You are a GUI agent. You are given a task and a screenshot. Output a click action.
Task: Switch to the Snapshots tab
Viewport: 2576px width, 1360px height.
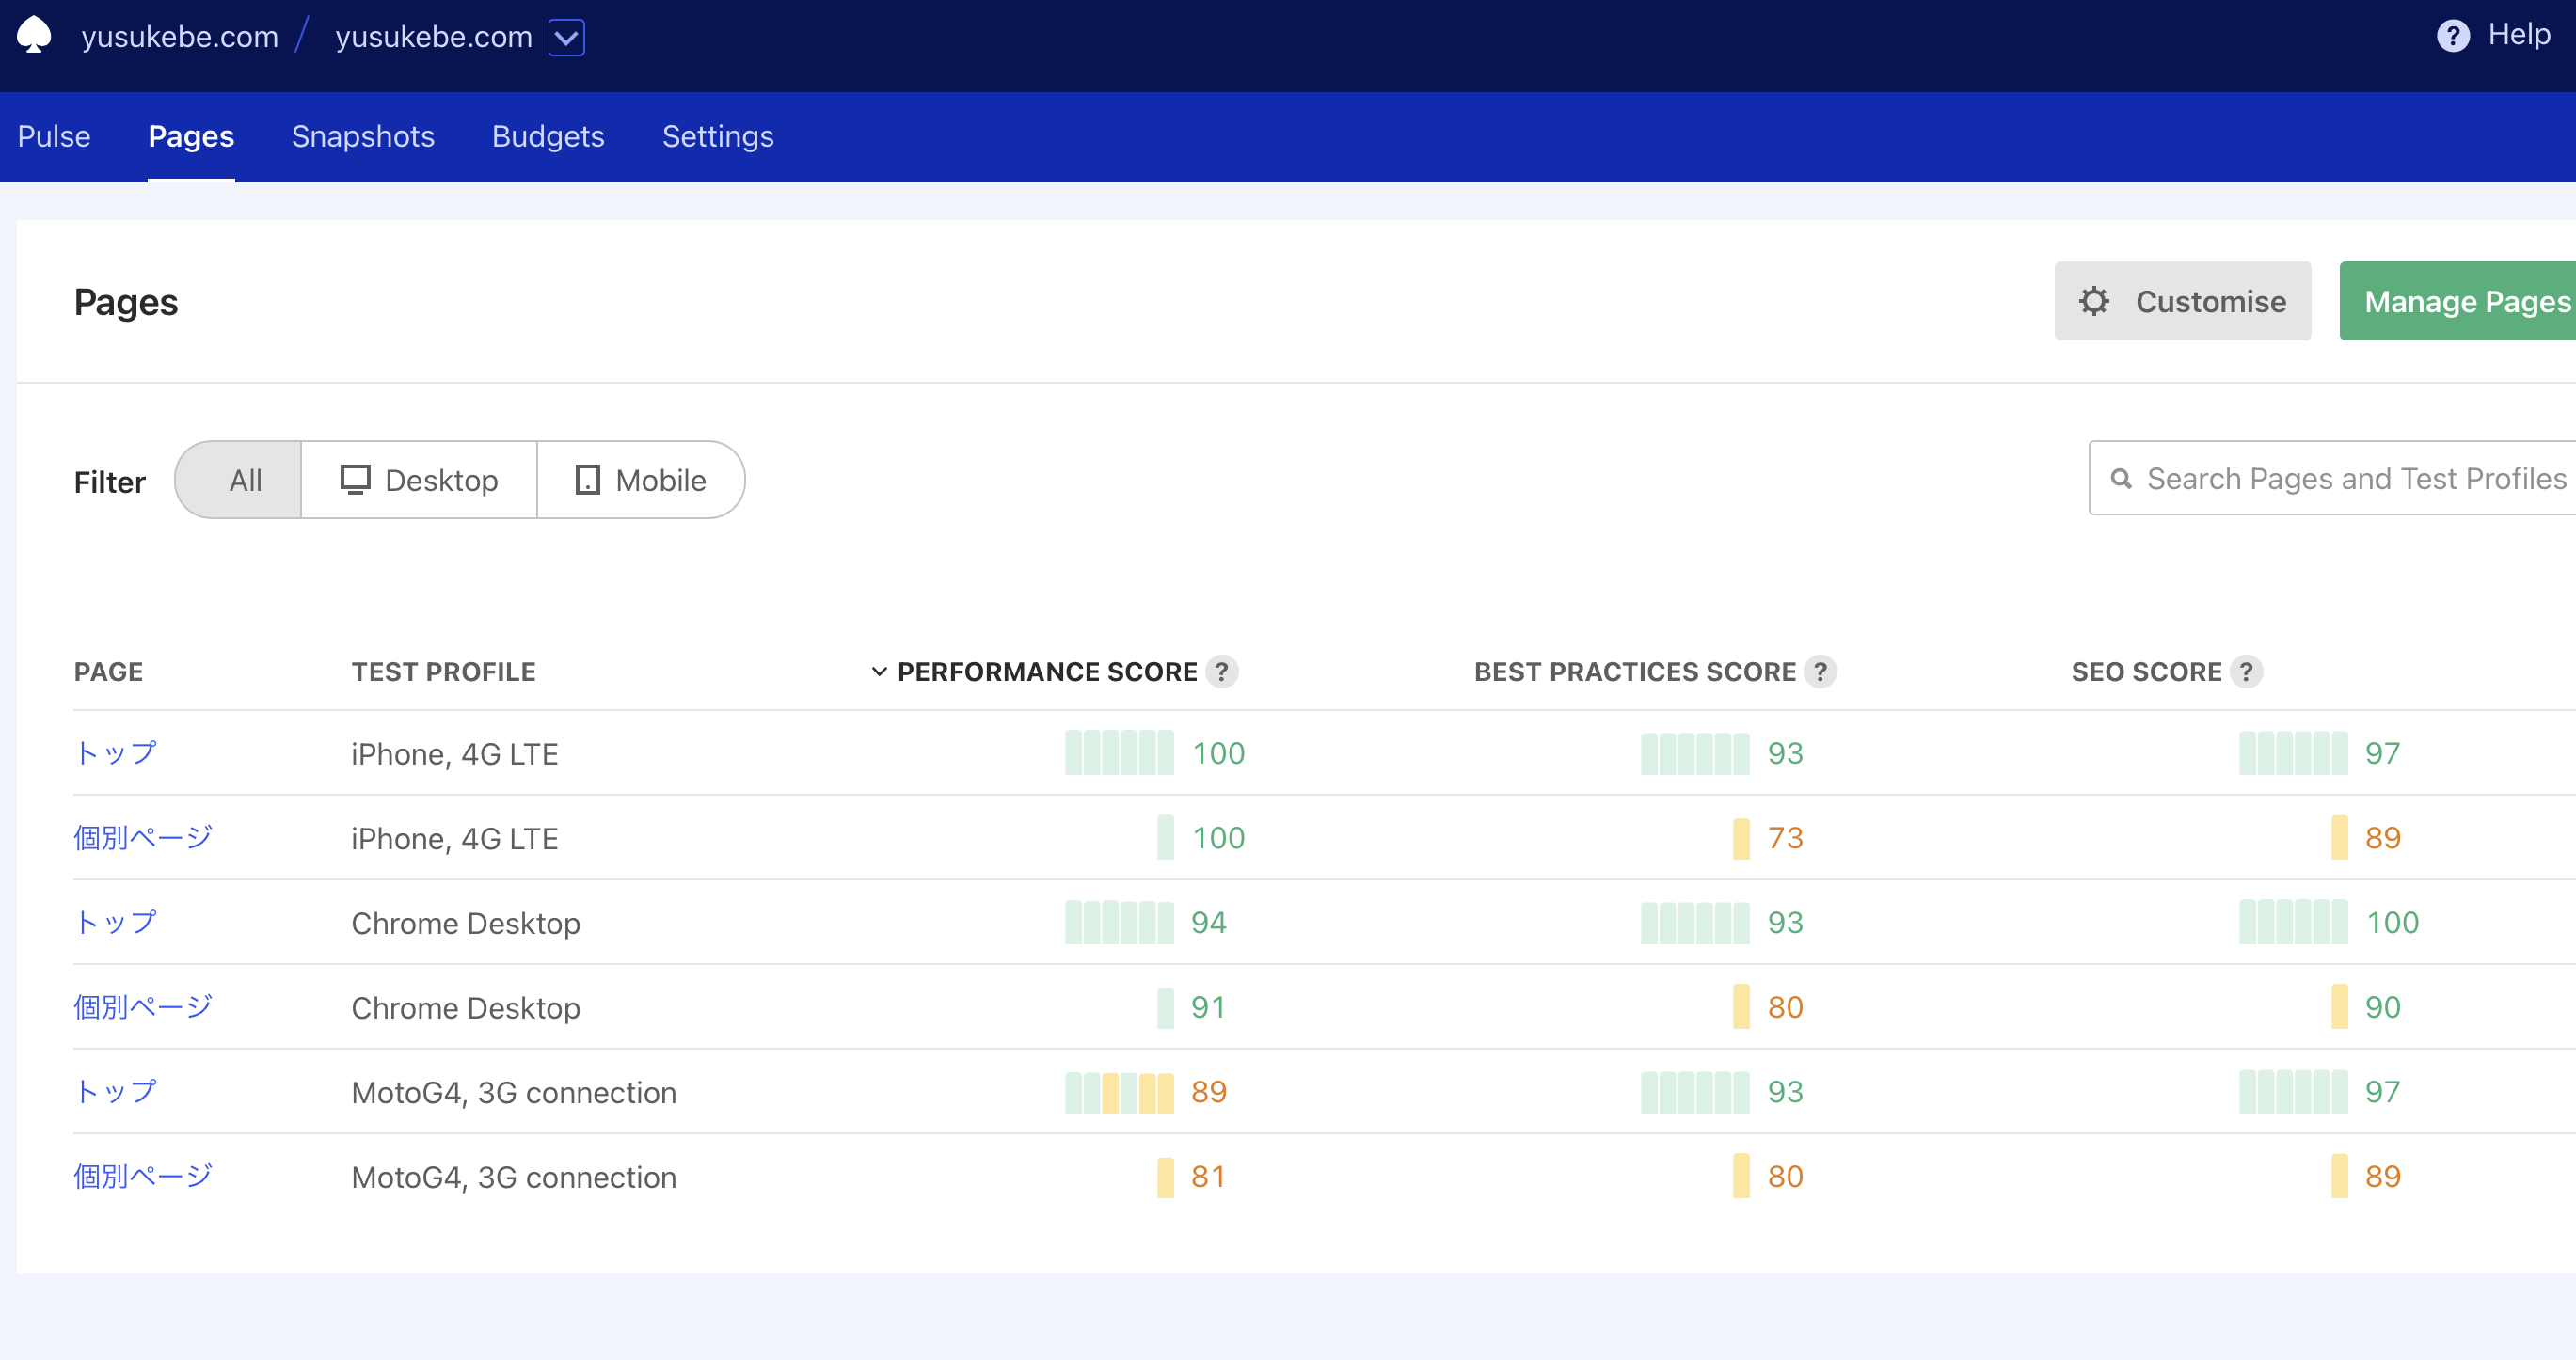pyautogui.click(x=363, y=137)
